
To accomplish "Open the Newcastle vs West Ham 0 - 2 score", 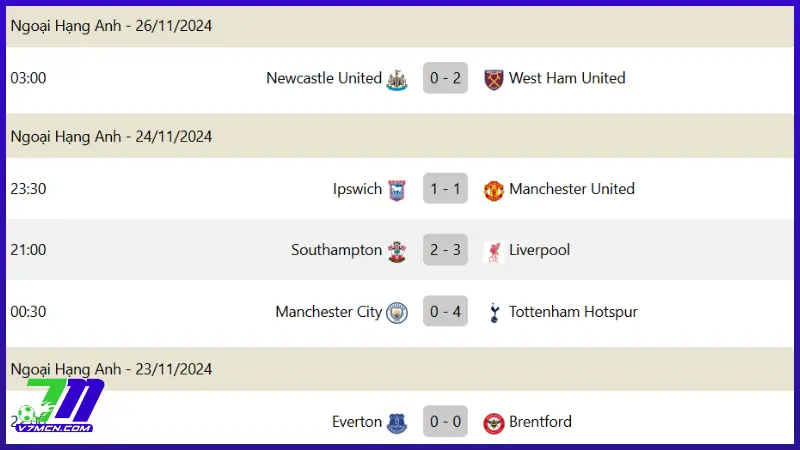I will (445, 78).
